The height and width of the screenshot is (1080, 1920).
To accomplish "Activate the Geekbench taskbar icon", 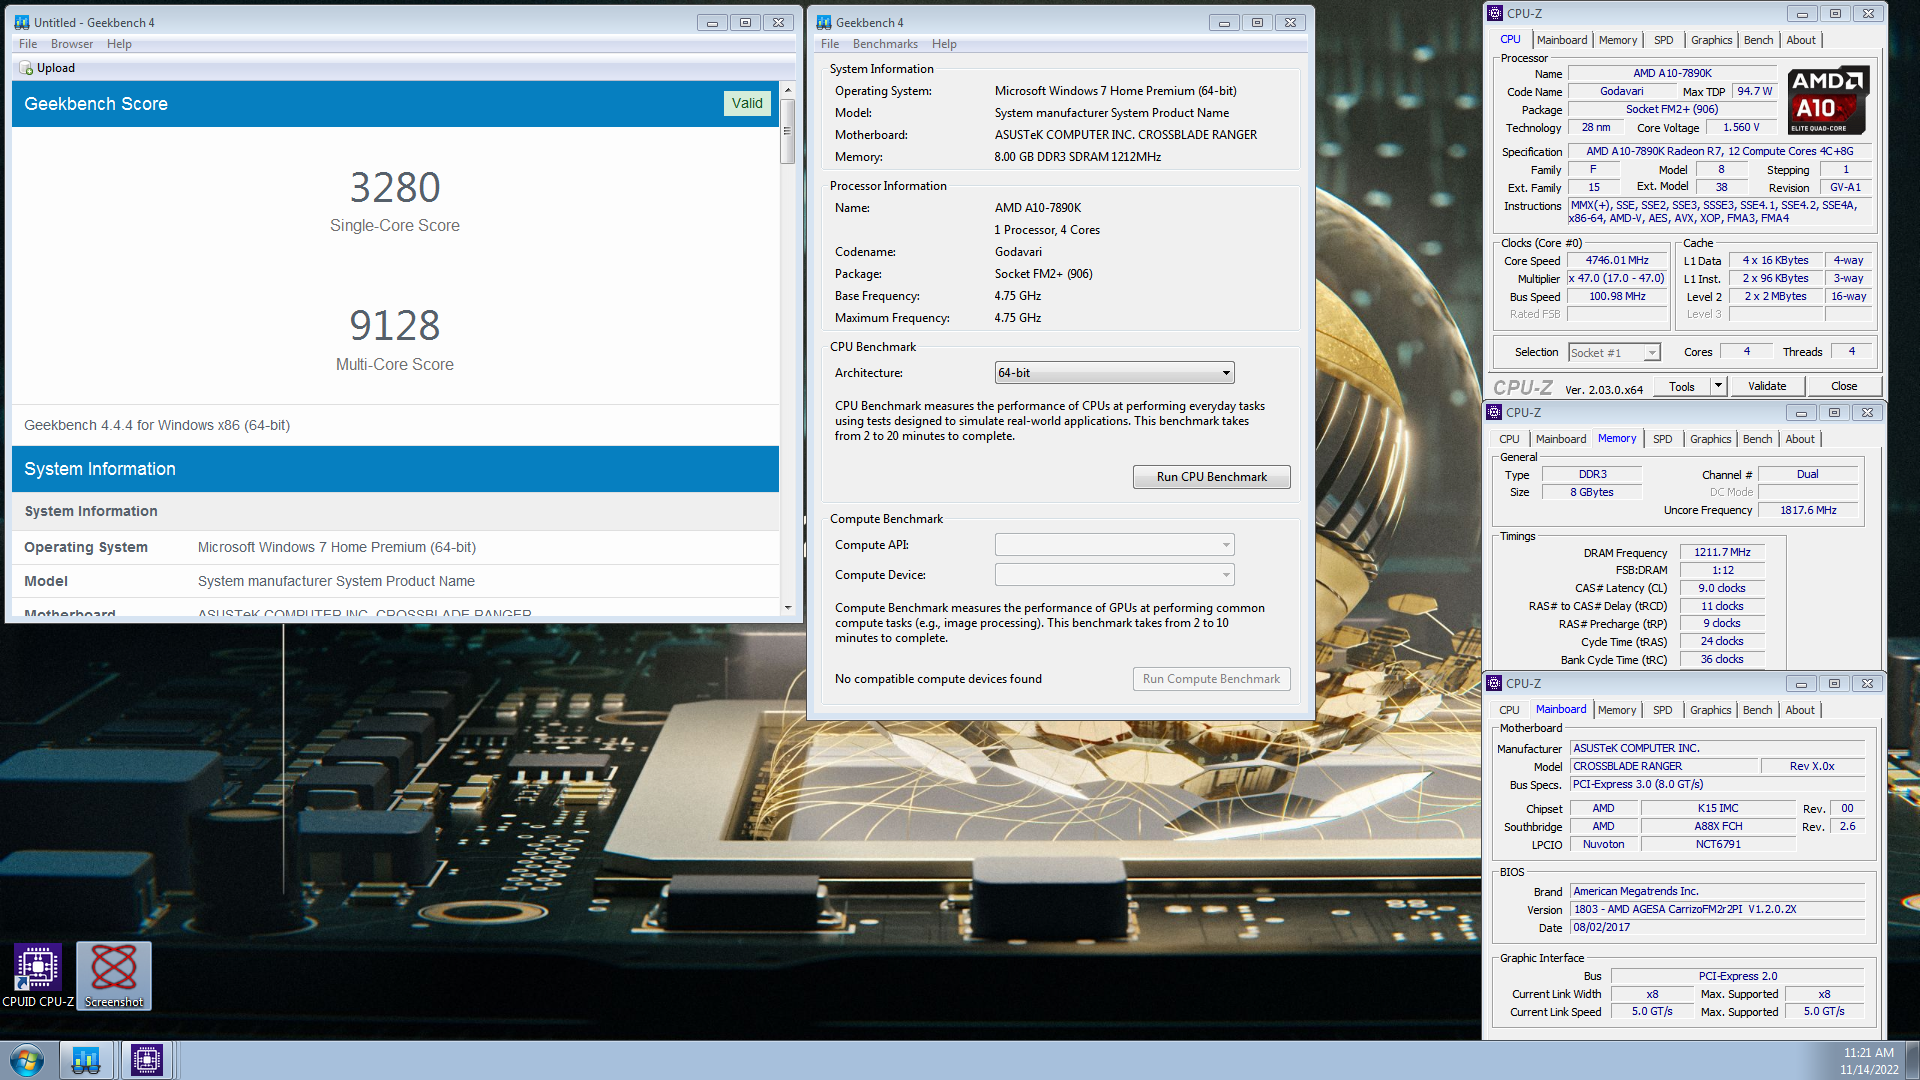I will 86,1060.
